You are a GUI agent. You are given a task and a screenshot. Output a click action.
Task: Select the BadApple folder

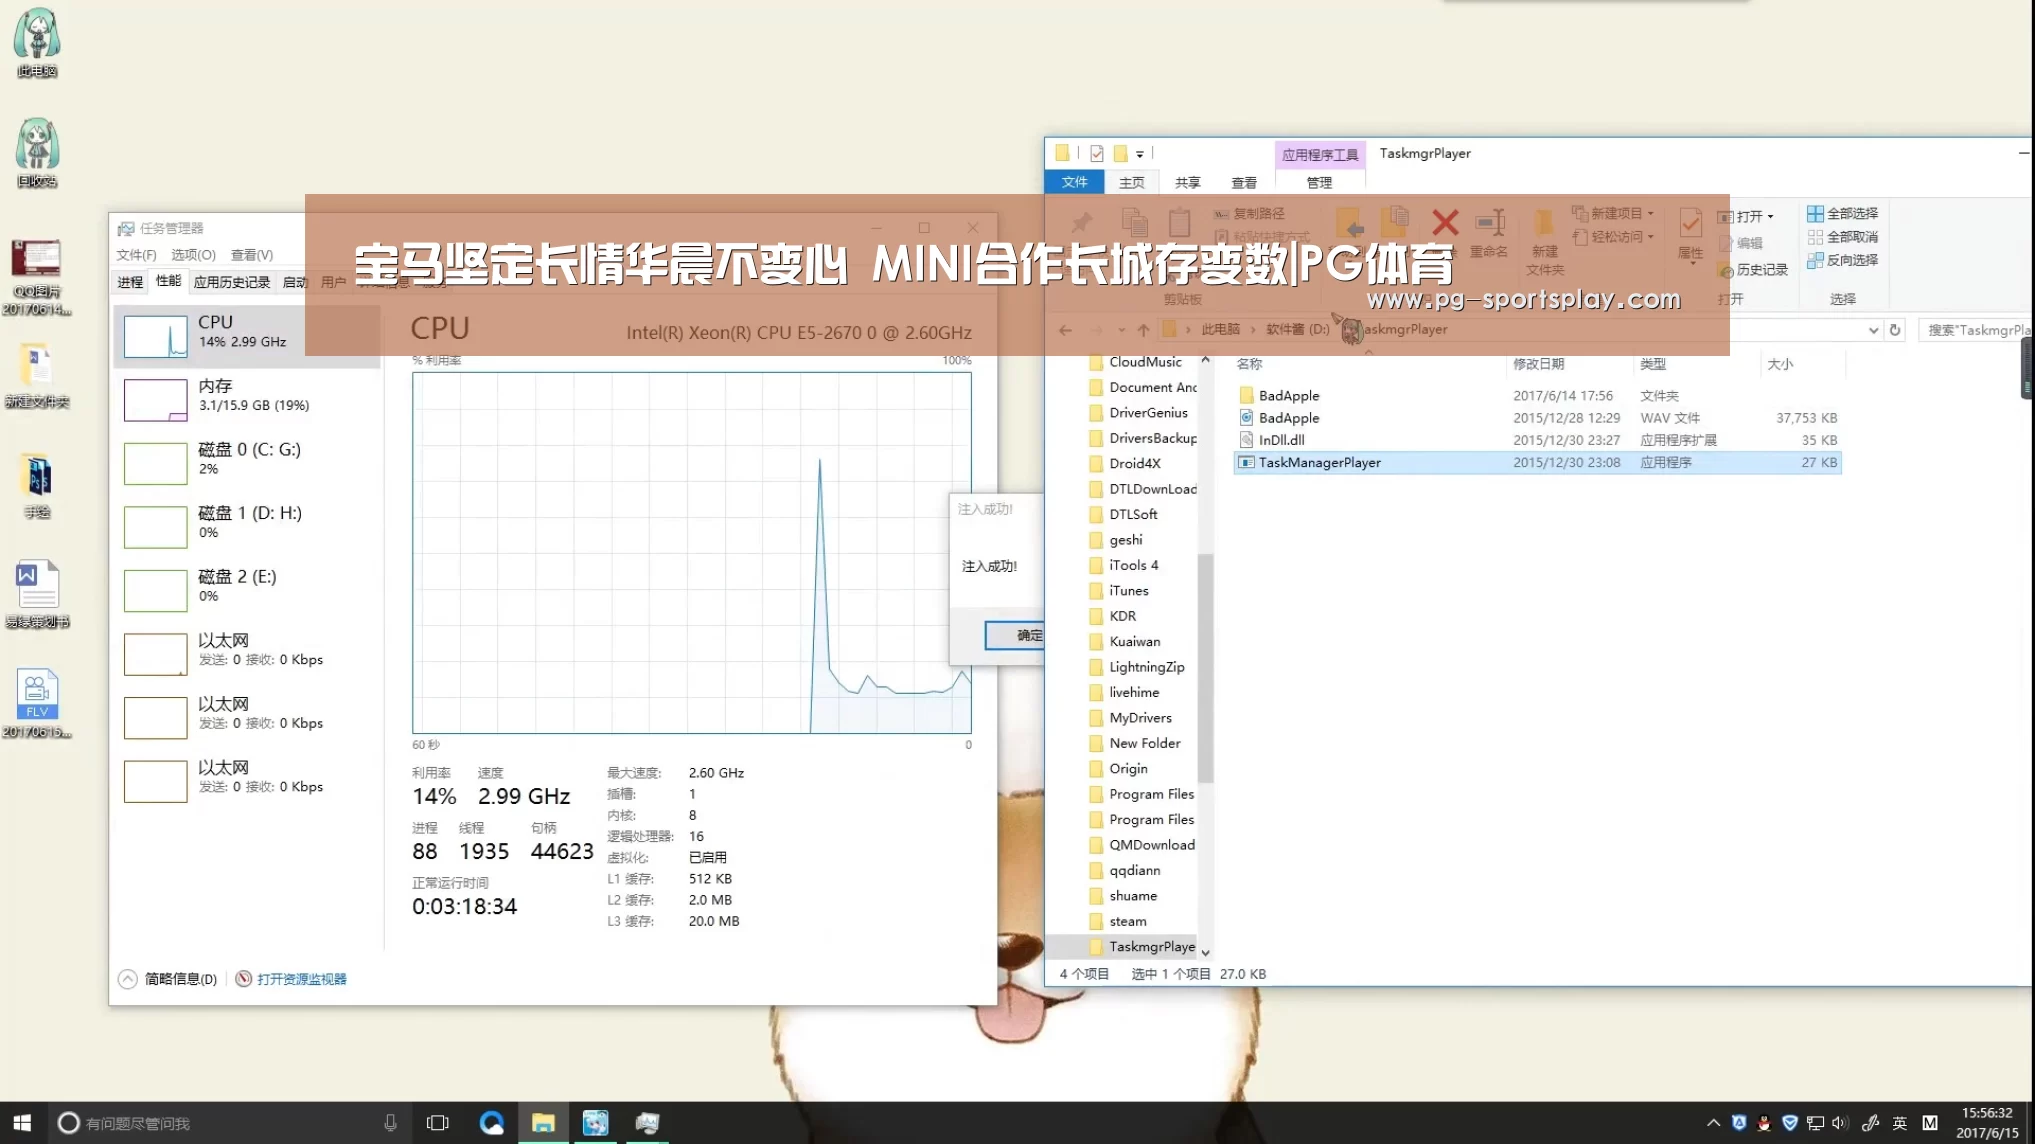click(x=1537, y=396)
